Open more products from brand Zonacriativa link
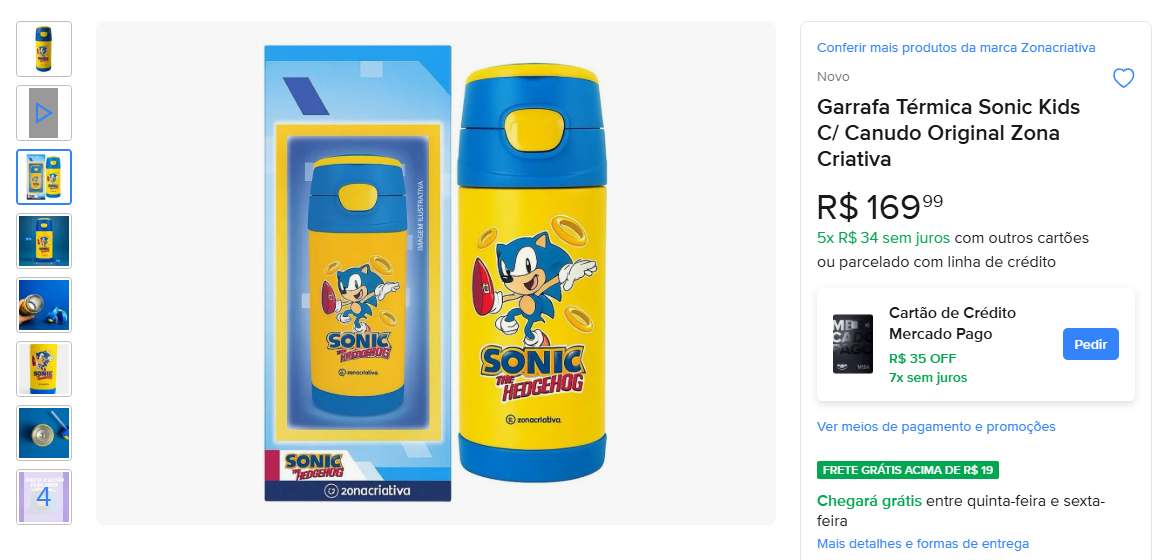 (x=956, y=48)
